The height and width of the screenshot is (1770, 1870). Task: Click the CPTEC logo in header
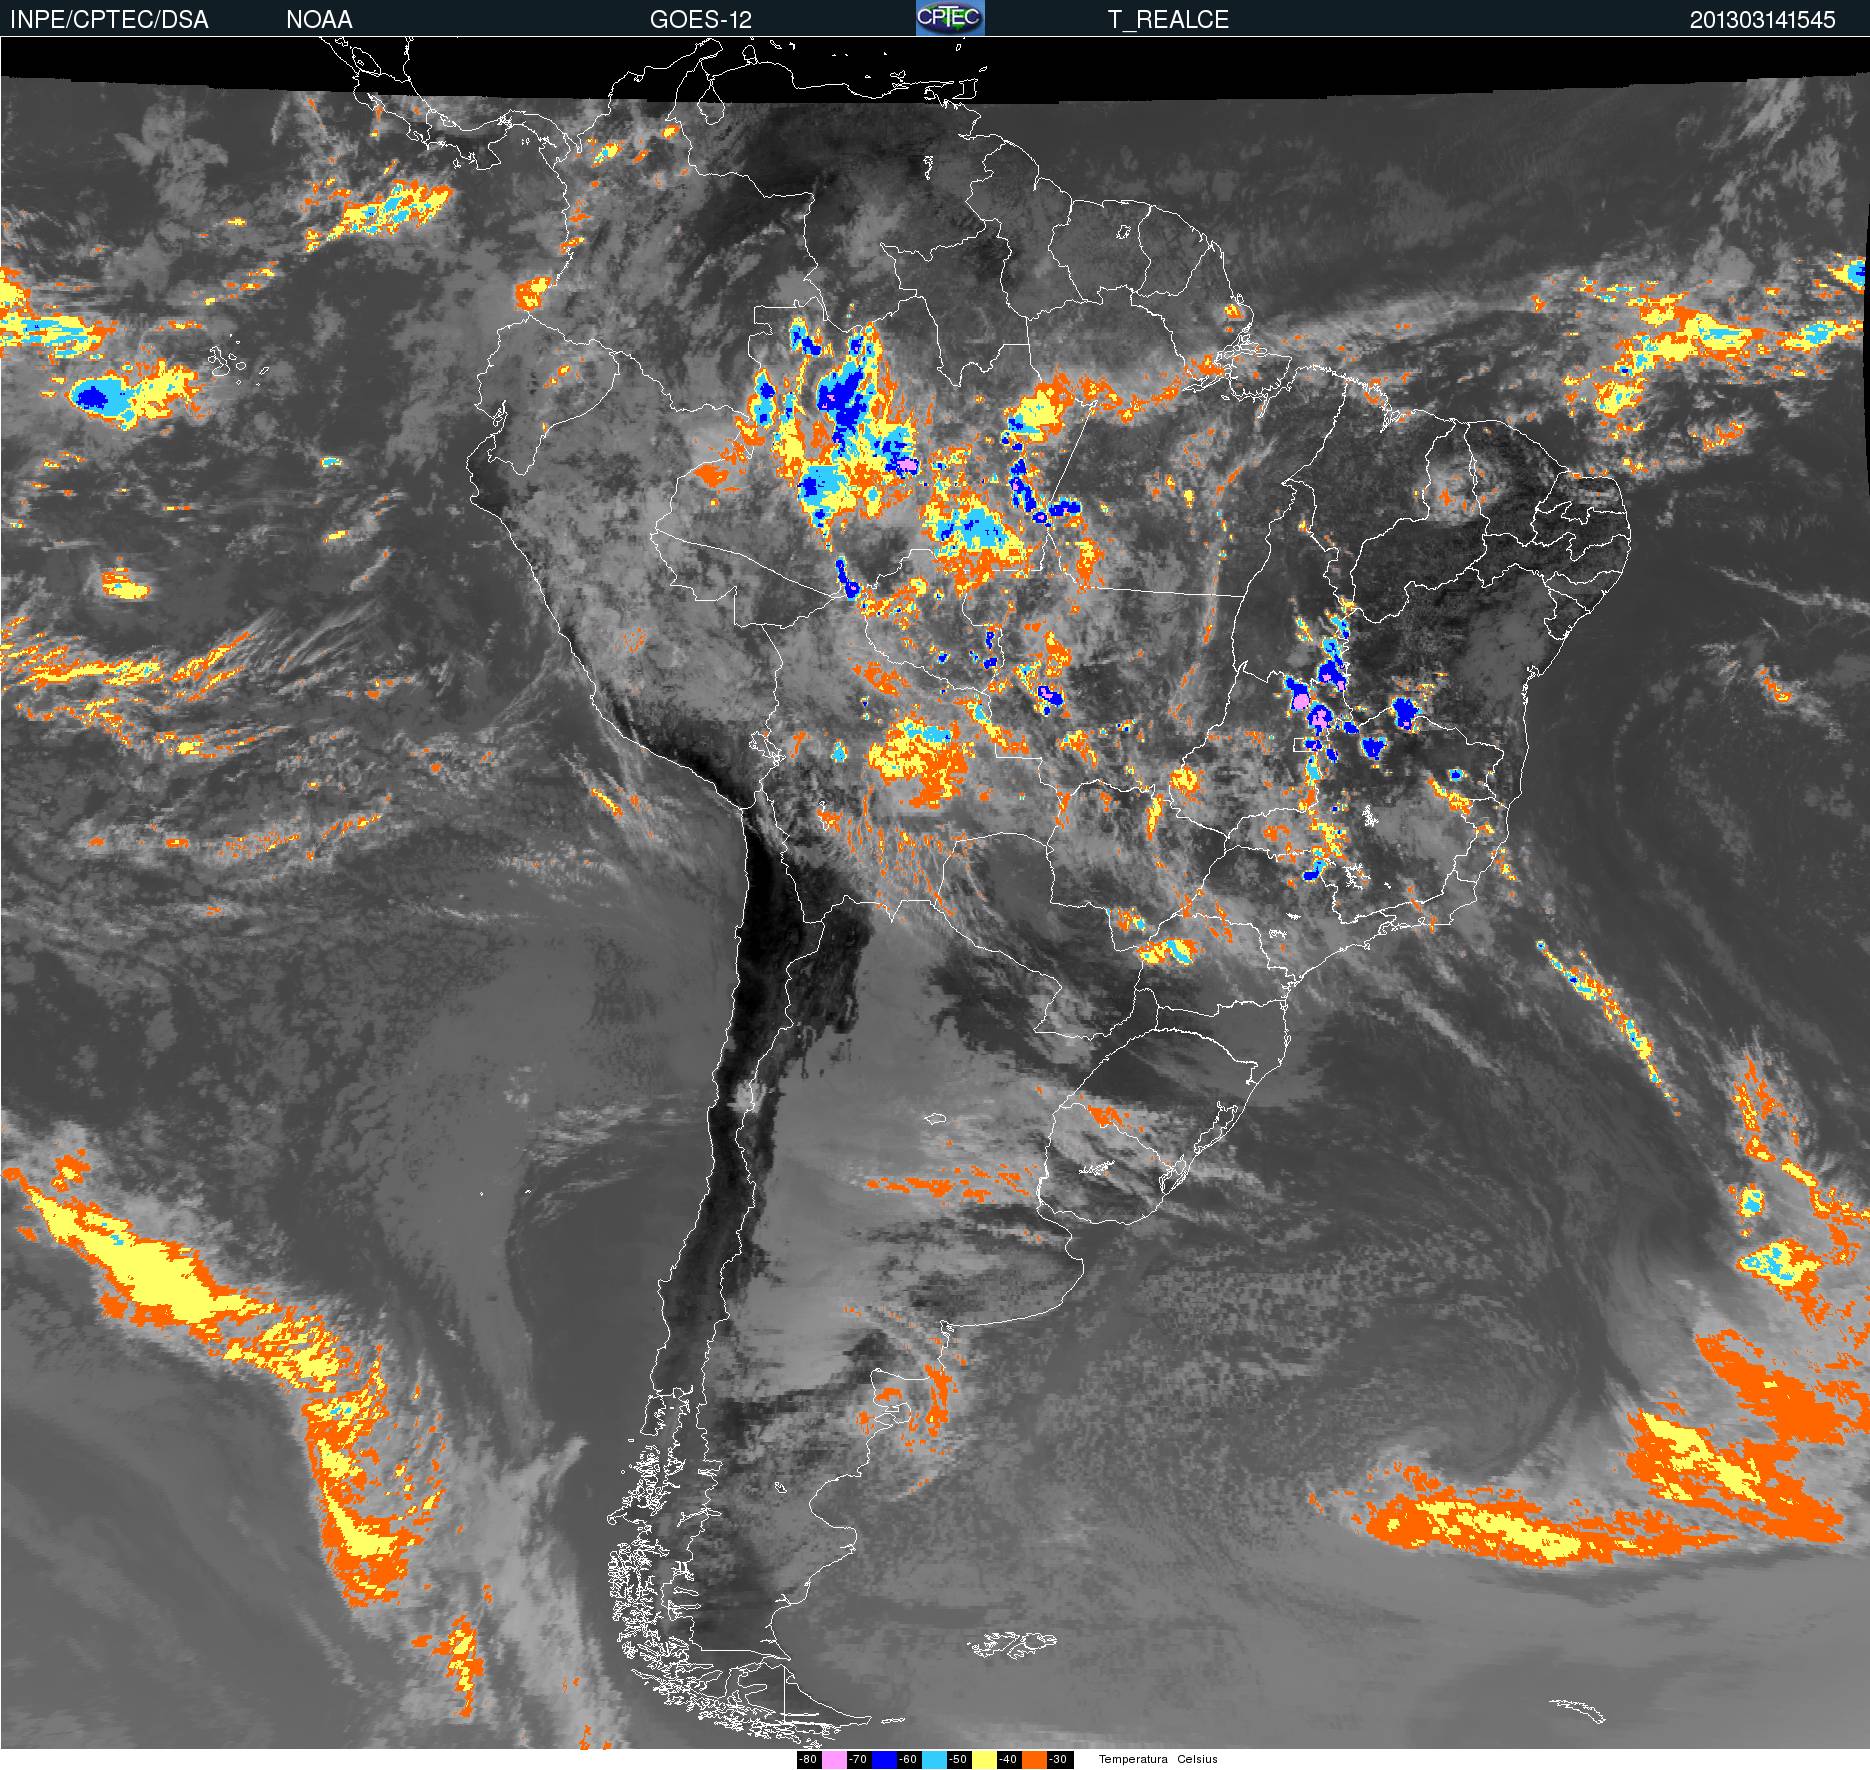pyautogui.click(x=950, y=18)
